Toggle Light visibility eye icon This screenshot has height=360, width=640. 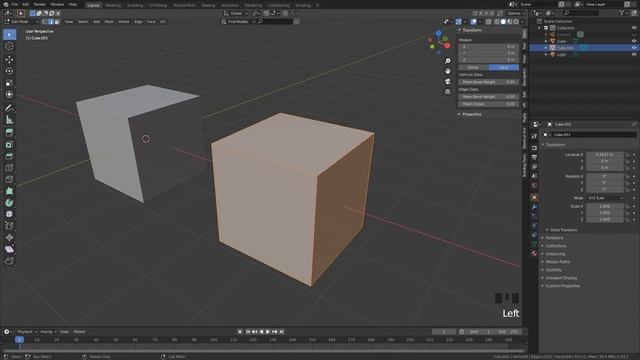[634, 54]
